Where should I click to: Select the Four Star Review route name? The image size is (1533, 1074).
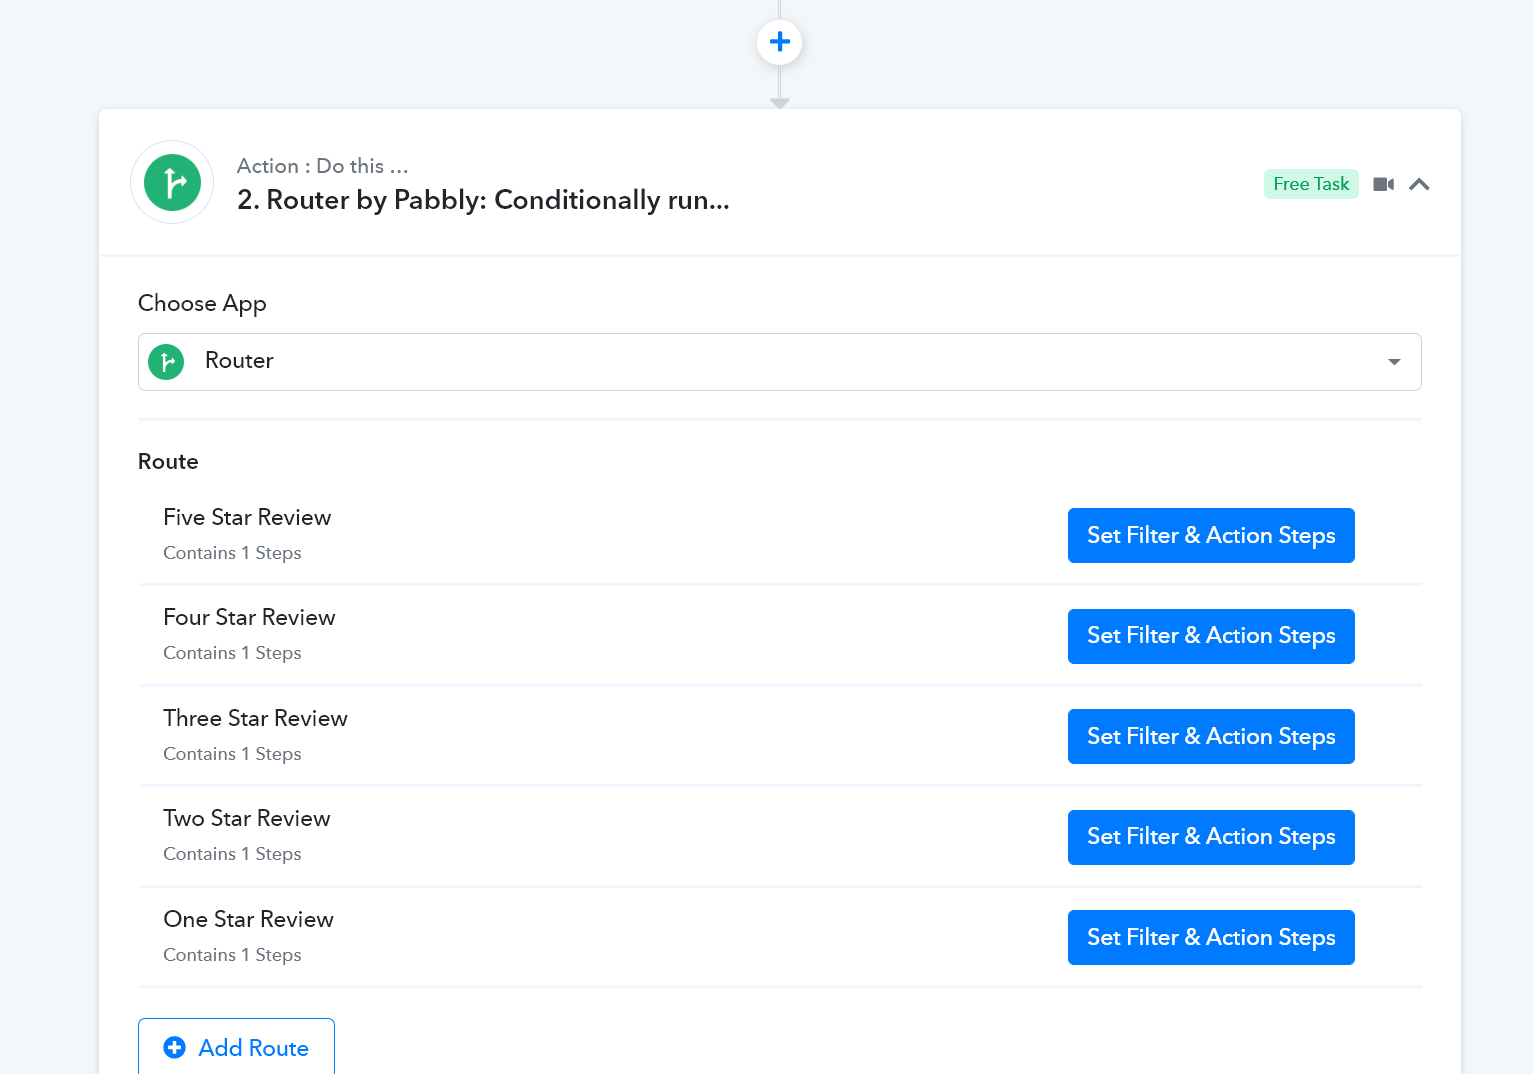coord(249,617)
